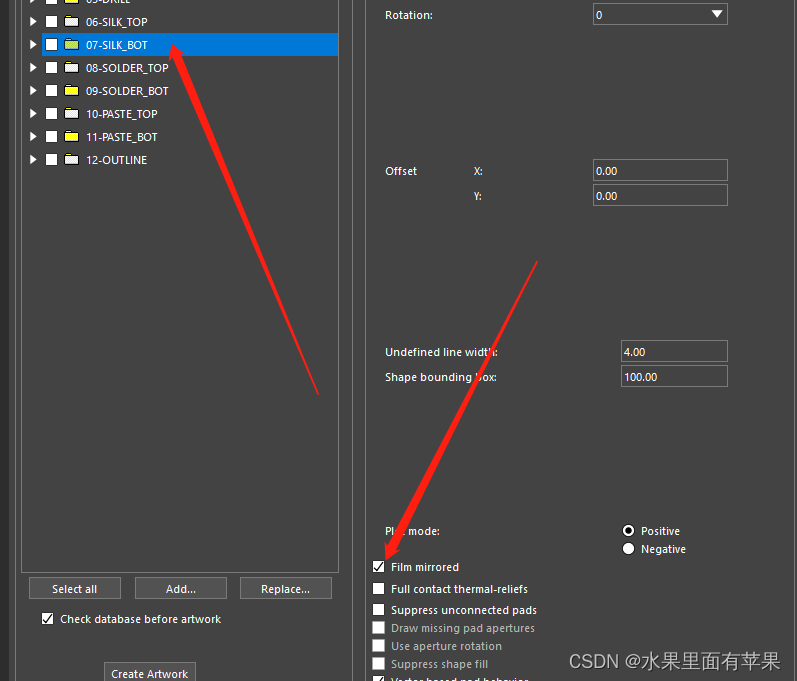This screenshot has height=681, width=797.
Task: Click the 10-PASTE_TOP folder icon
Action: point(71,114)
